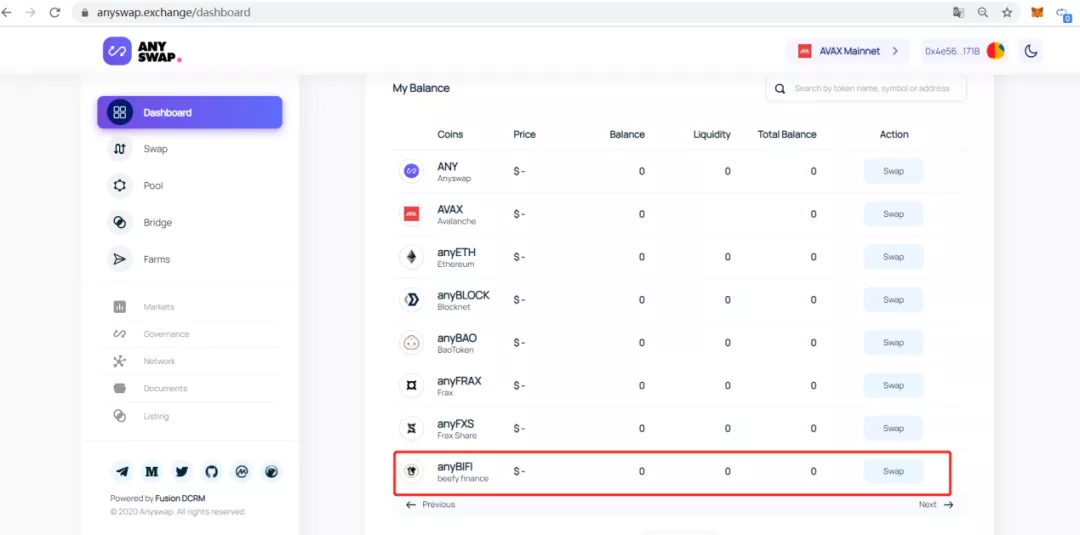
Task: Swap the ANY token
Action: [x=893, y=171]
